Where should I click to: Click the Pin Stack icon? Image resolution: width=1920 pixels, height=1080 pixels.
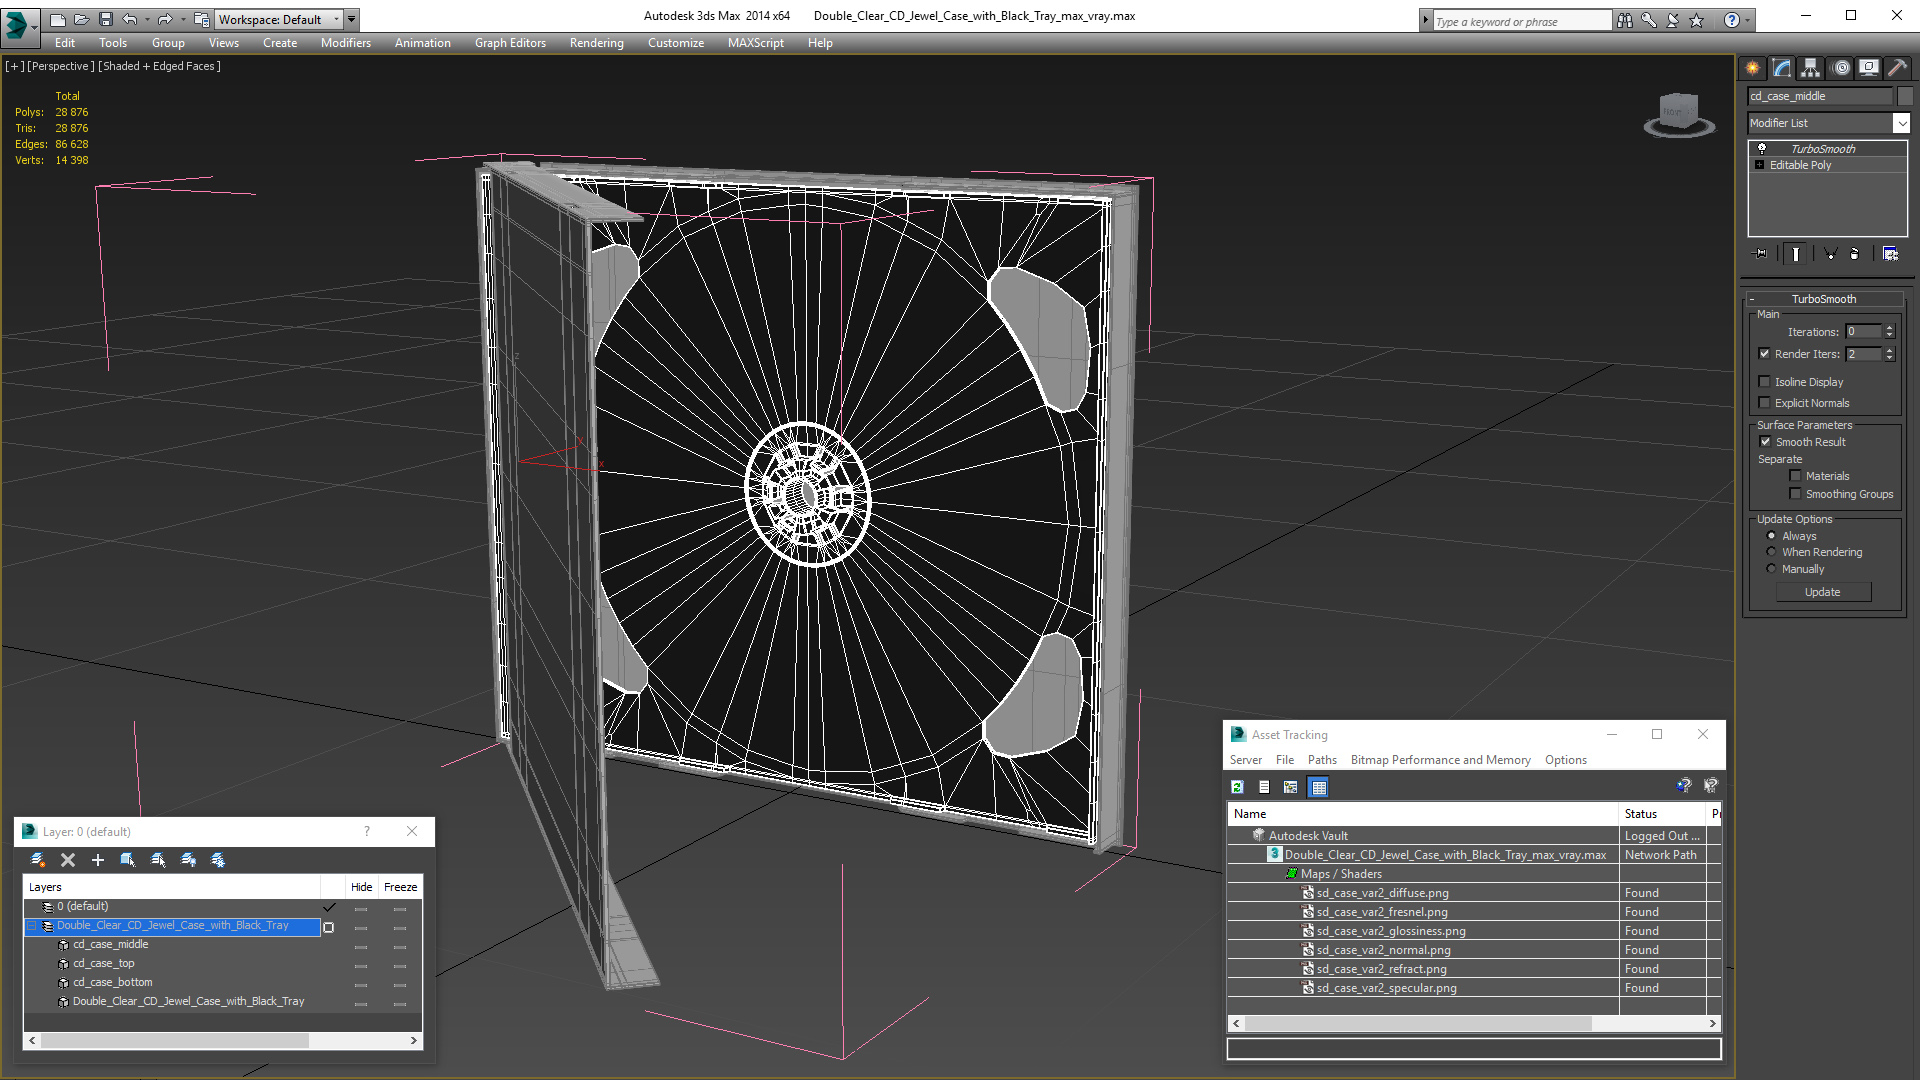click(1761, 254)
